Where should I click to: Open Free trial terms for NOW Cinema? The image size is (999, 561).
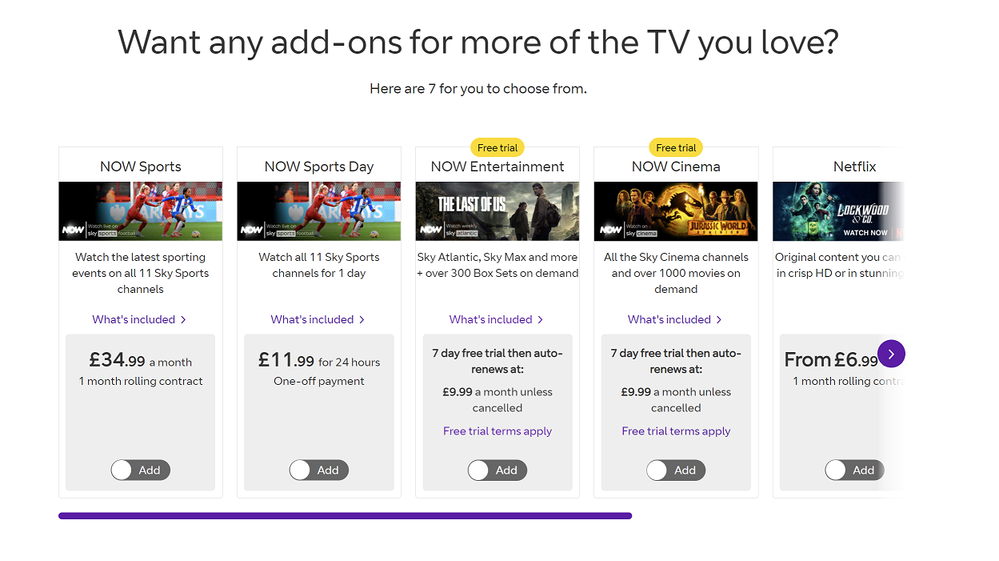[676, 431]
